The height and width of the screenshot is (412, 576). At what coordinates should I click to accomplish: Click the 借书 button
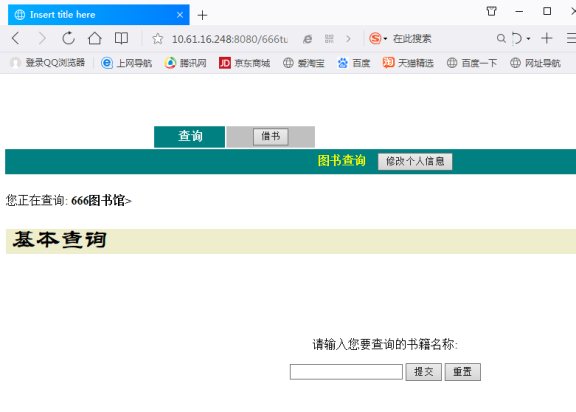pyautogui.click(x=271, y=137)
